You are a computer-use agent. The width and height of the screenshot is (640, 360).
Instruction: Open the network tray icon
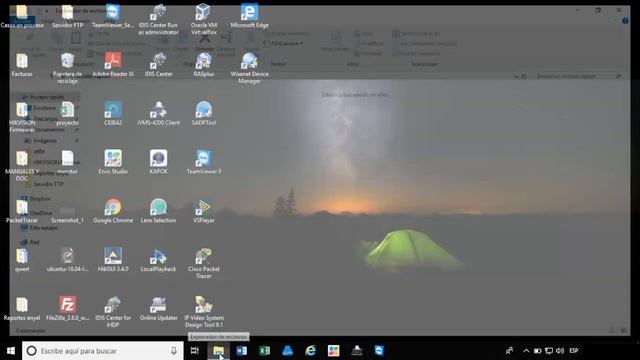click(549, 351)
